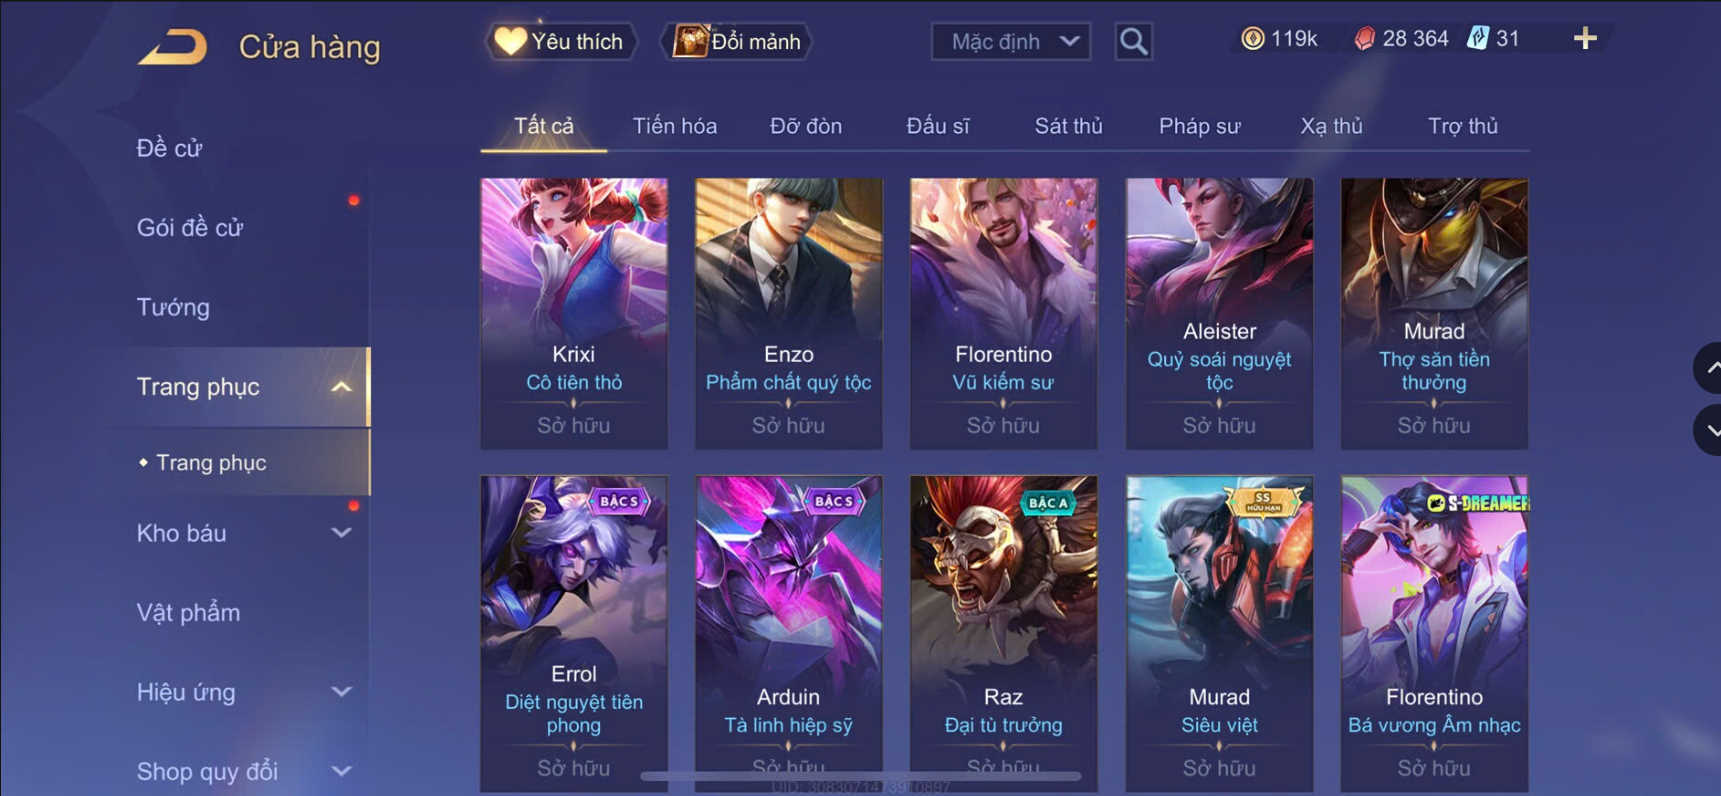
Task: Open the Đổi mảnh fragment exchange
Action: (737, 41)
